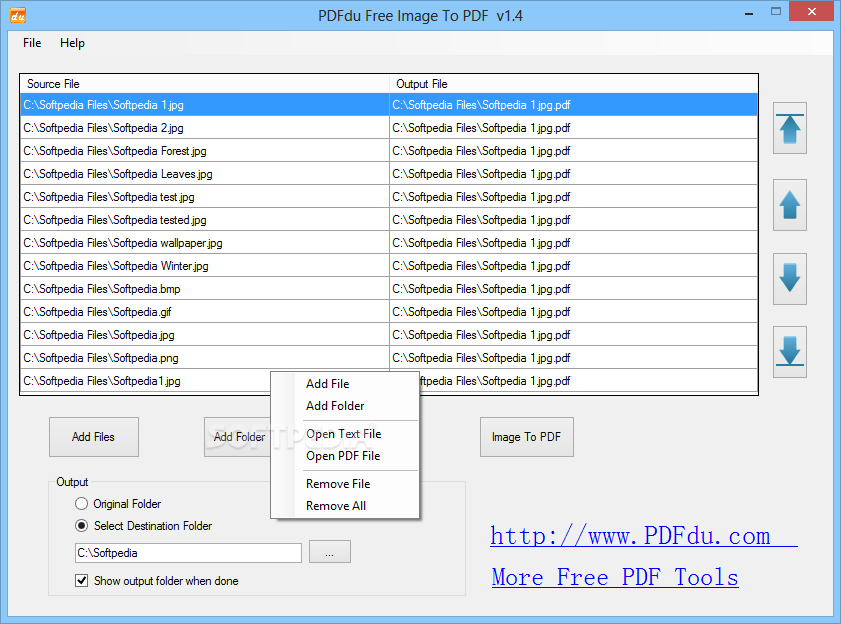This screenshot has width=841, height=624.
Task: Select row Softpedia1.jpg at list bottom
Action: pyautogui.click(x=145, y=381)
